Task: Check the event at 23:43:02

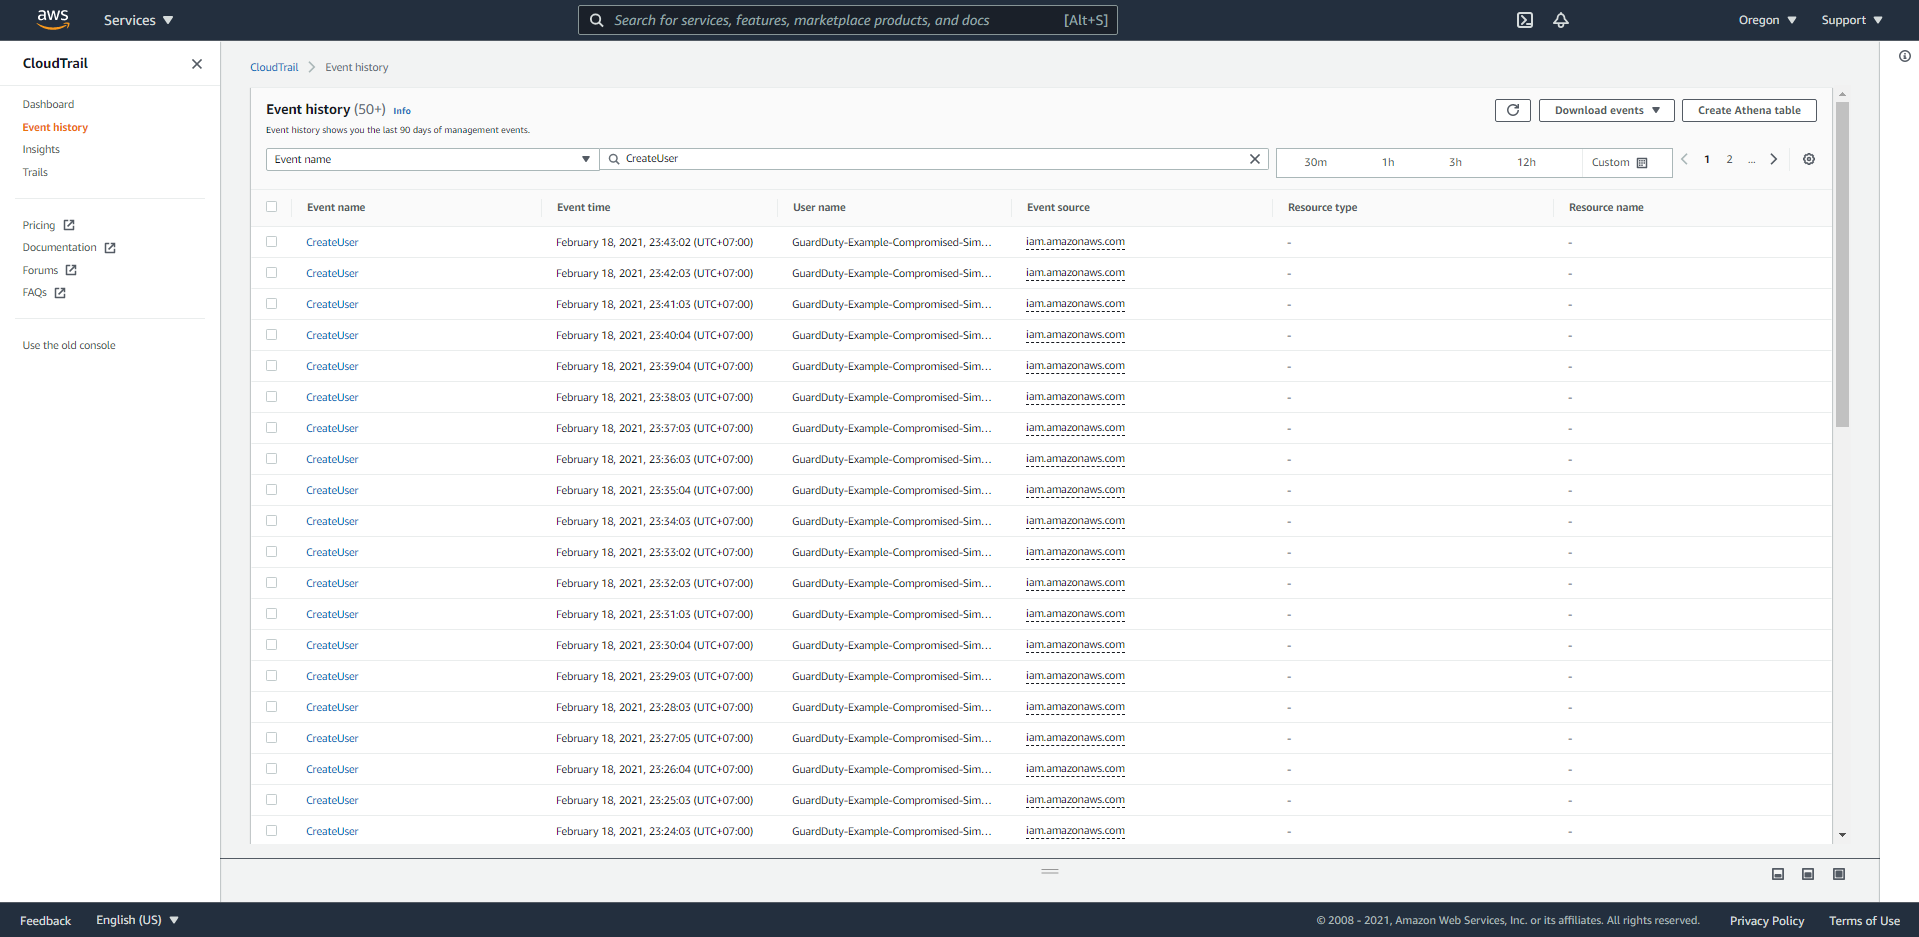Action: (x=271, y=242)
